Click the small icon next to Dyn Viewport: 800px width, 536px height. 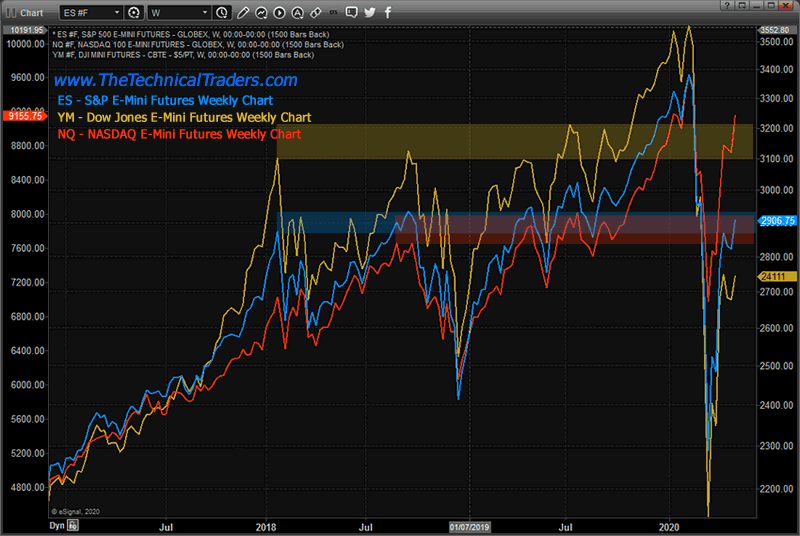coord(71,524)
